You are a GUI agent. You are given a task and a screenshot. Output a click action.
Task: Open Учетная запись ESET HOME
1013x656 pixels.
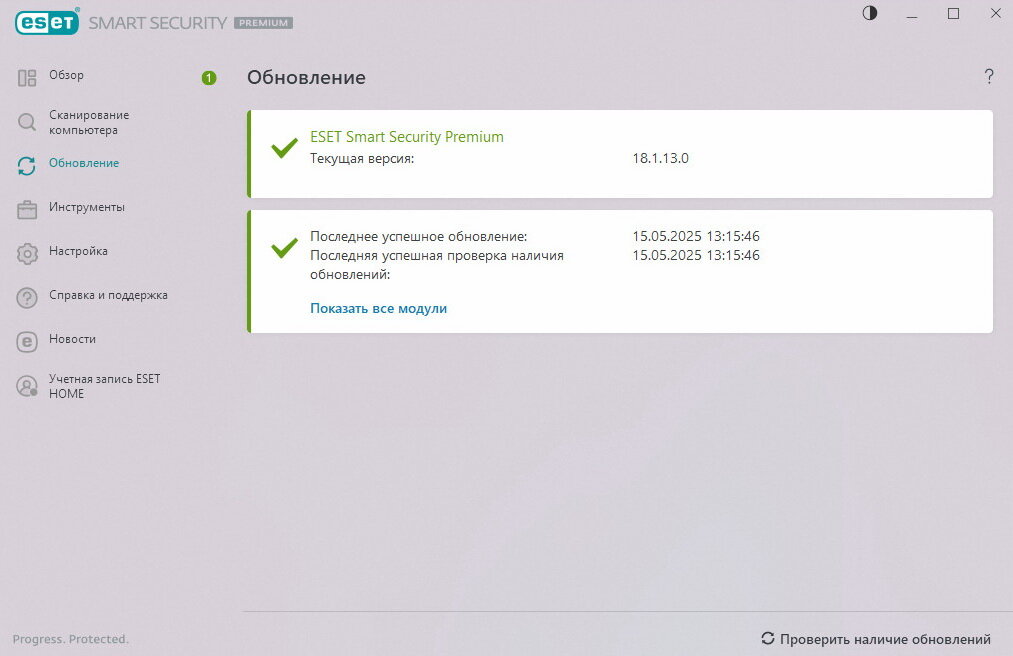104,386
